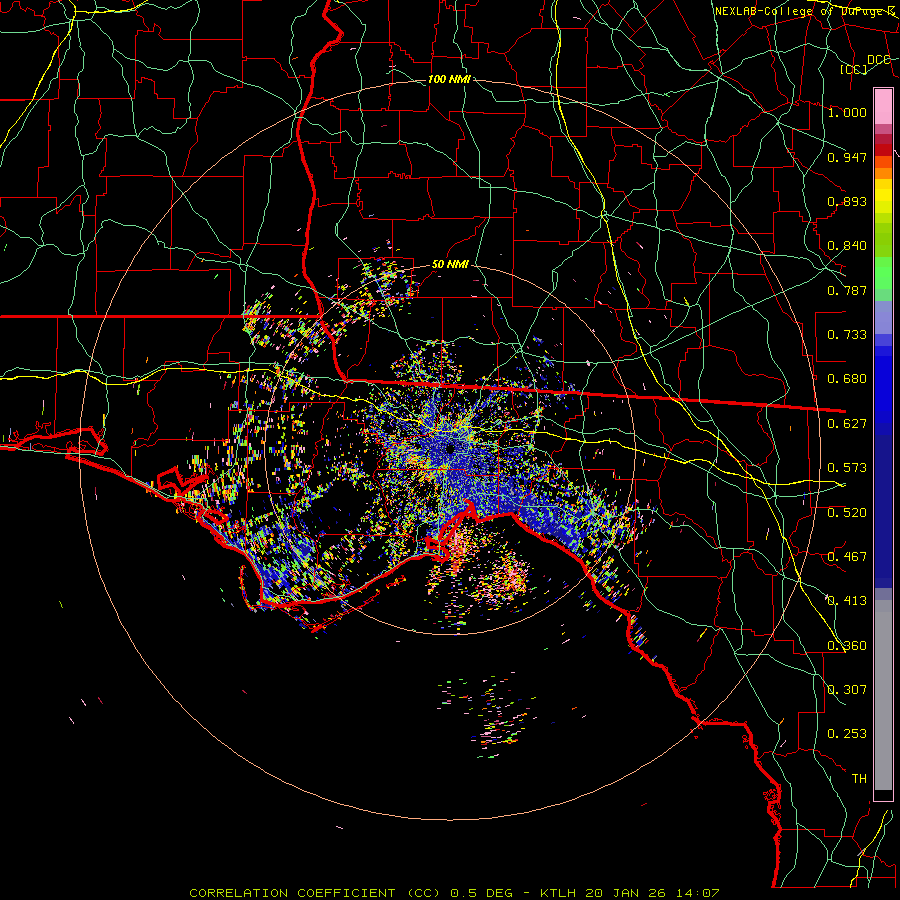Click the 0.573 color scale value

[847, 468]
